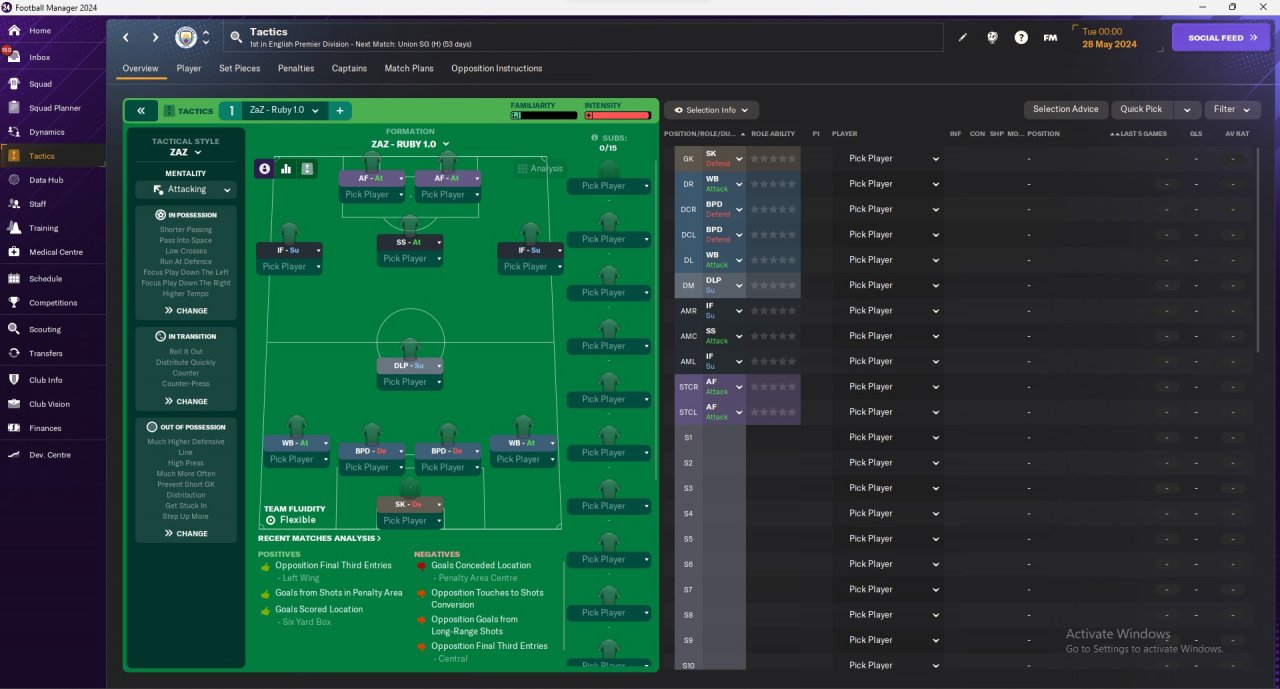The height and width of the screenshot is (689, 1280).
Task: Click the Social Feed button
Action: pyautogui.click(x=1221, y=38)
